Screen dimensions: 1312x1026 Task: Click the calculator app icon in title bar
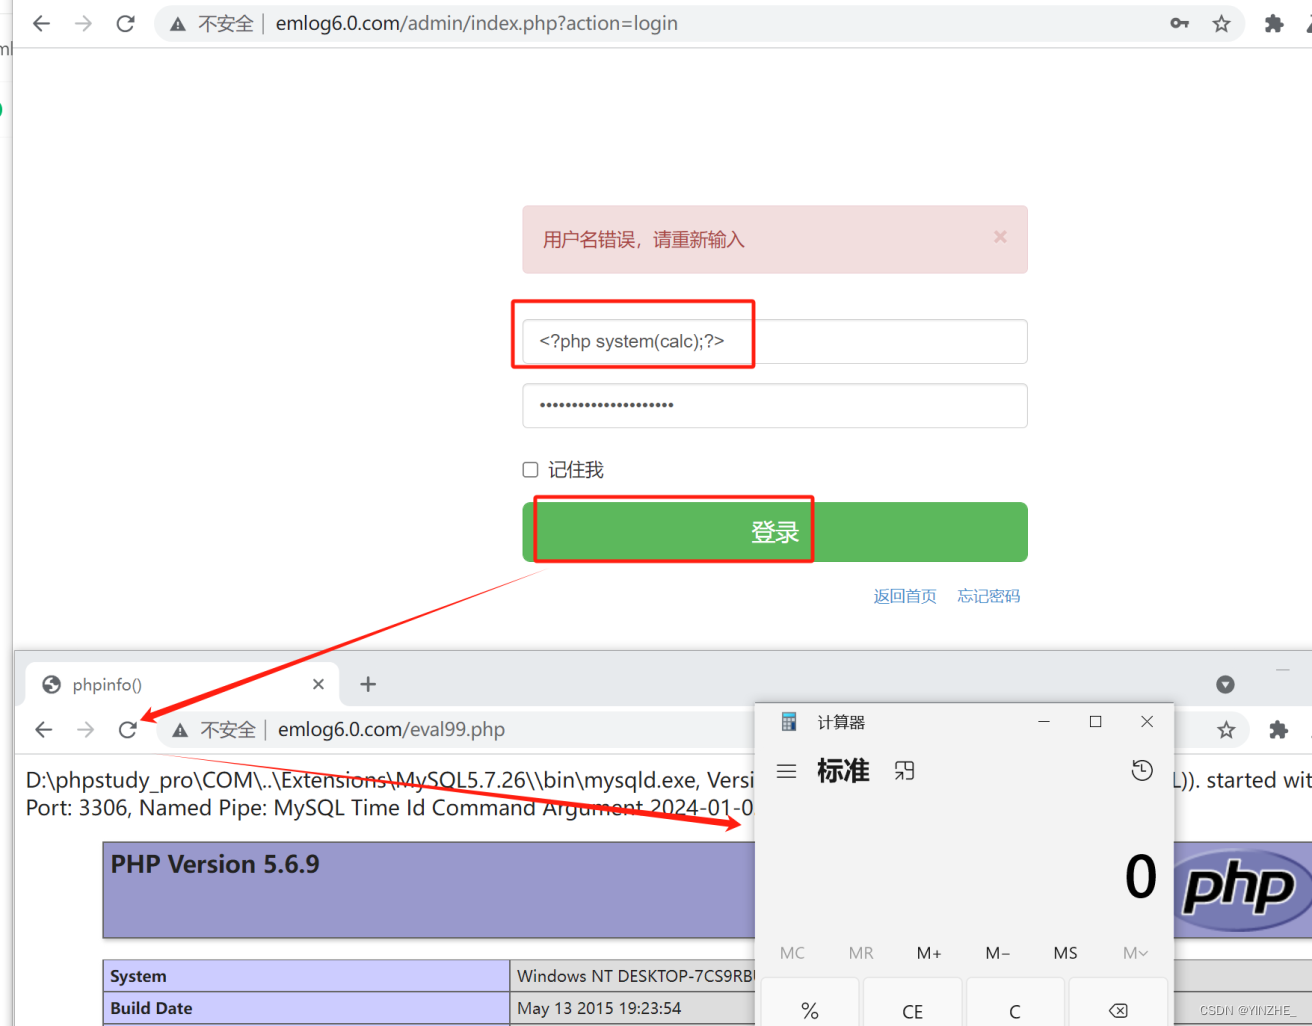coord(789,721)
